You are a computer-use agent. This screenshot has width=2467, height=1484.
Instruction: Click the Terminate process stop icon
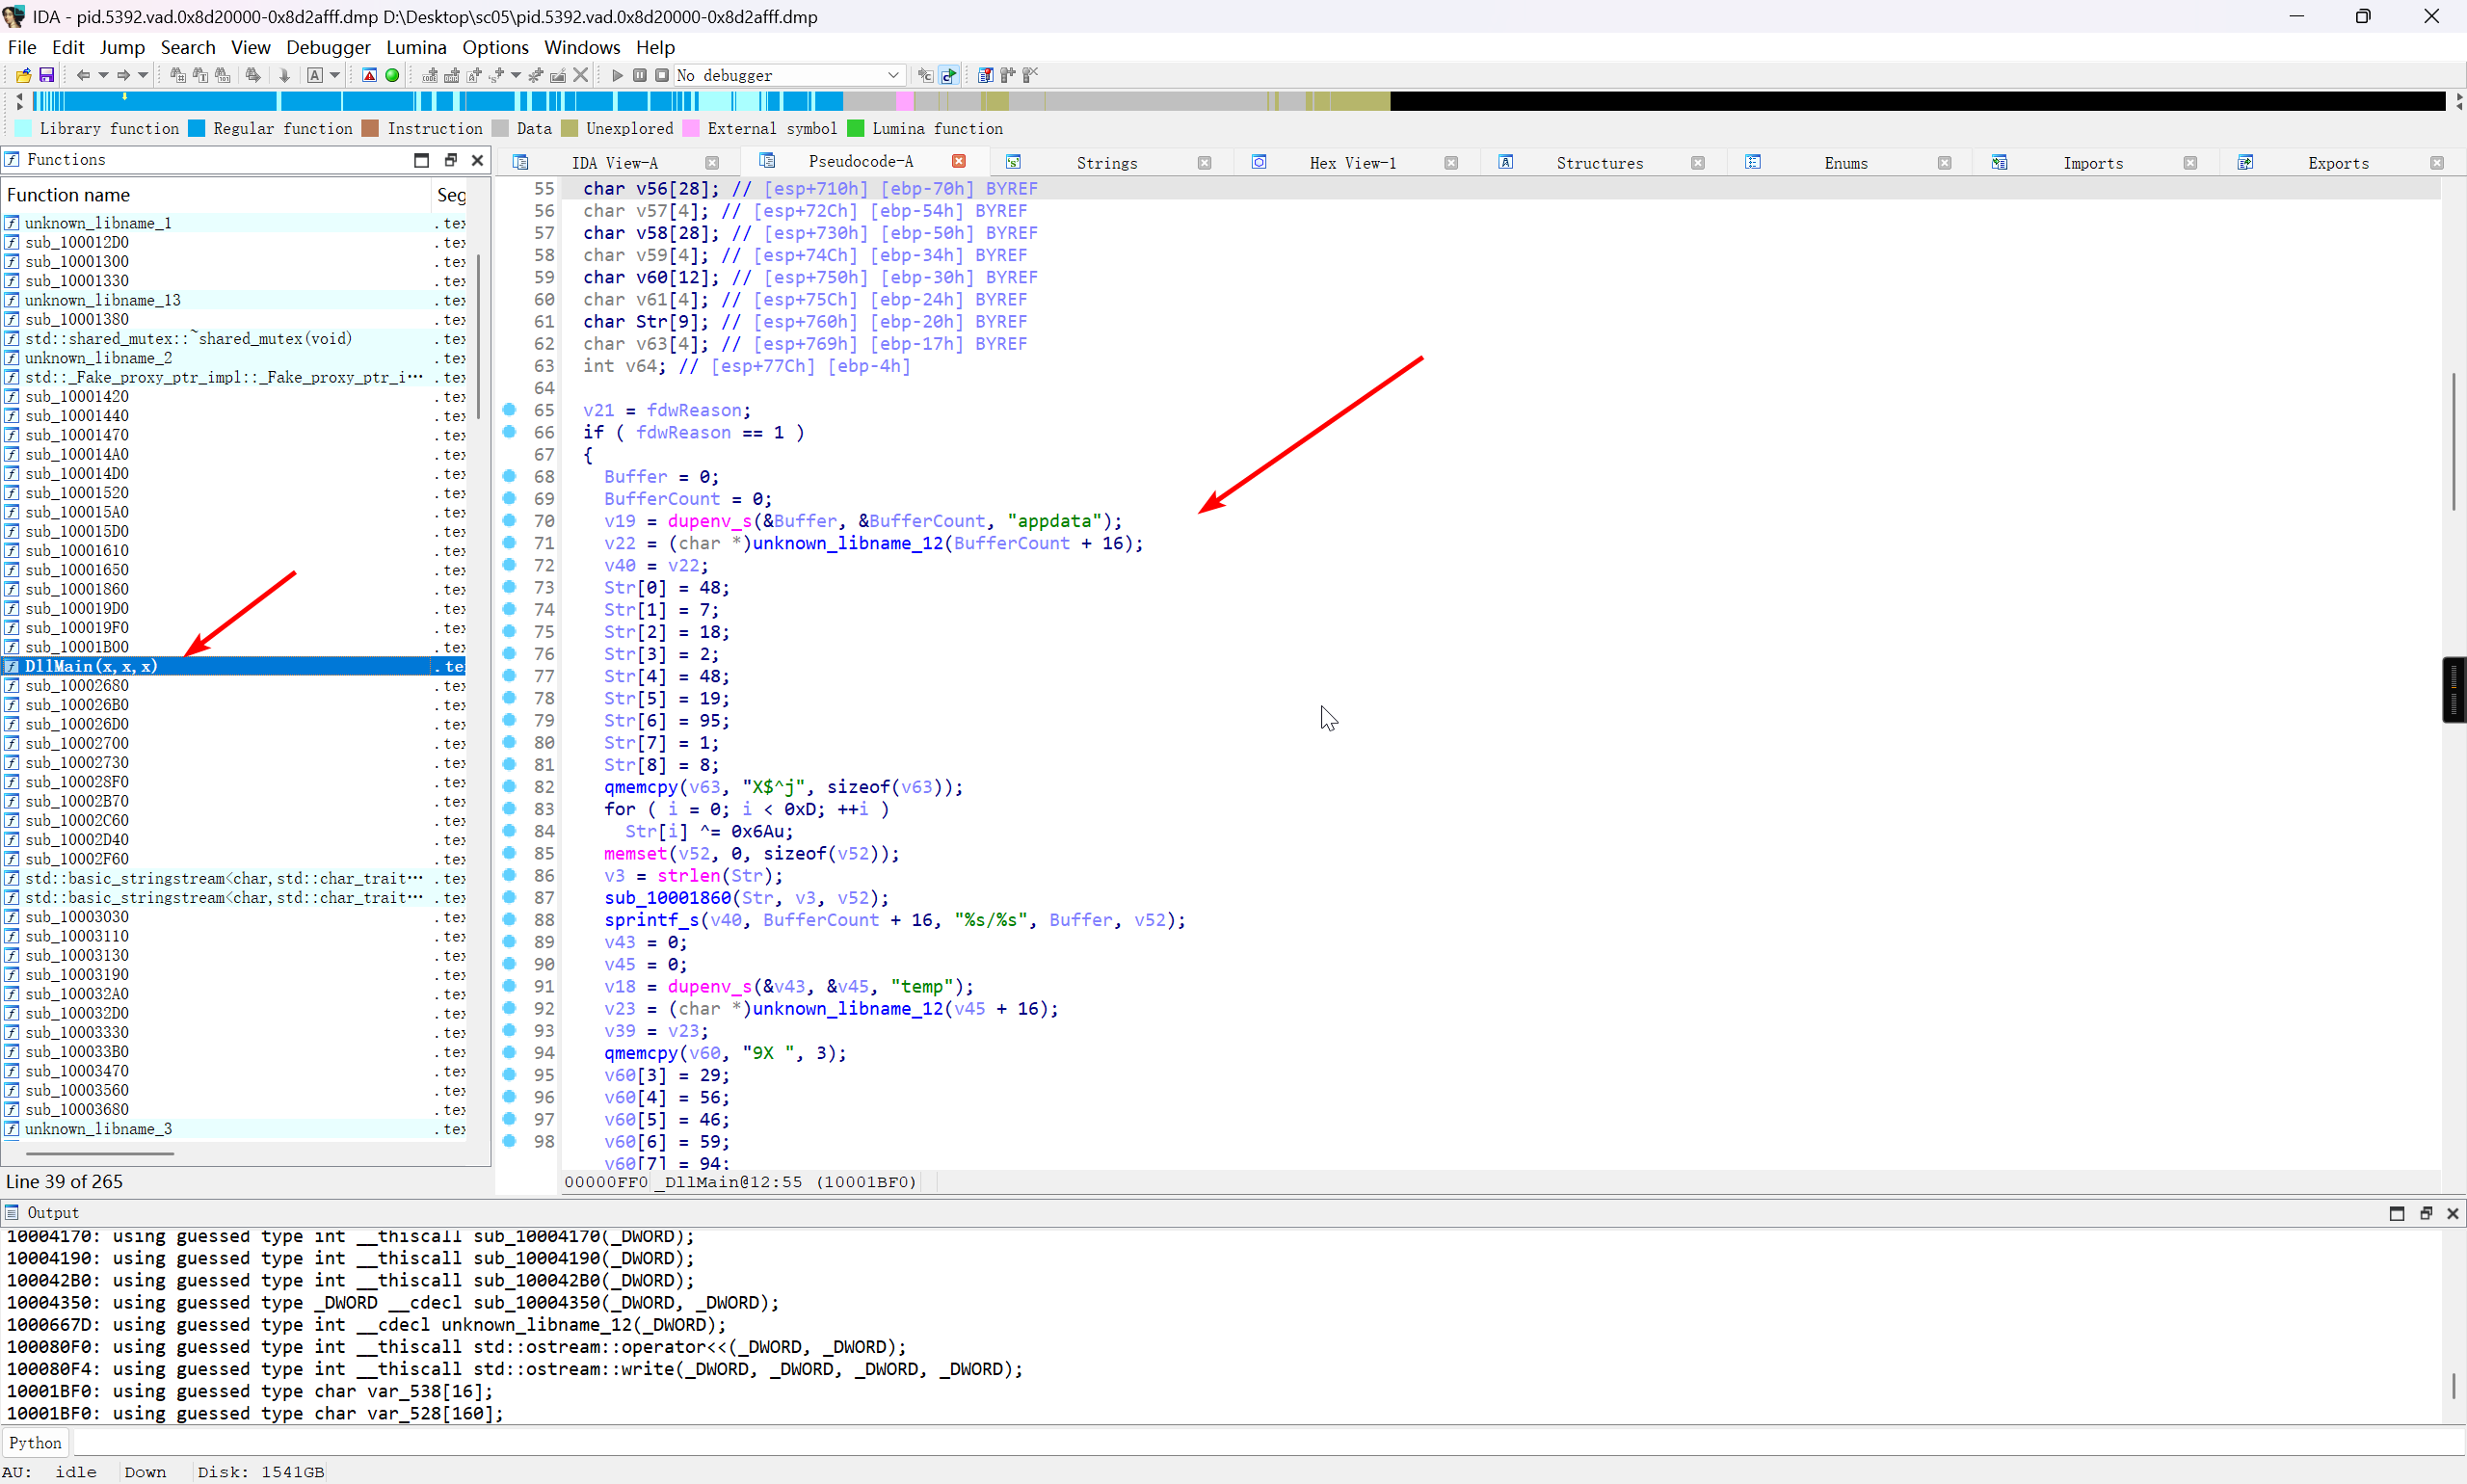click(662, 75)
